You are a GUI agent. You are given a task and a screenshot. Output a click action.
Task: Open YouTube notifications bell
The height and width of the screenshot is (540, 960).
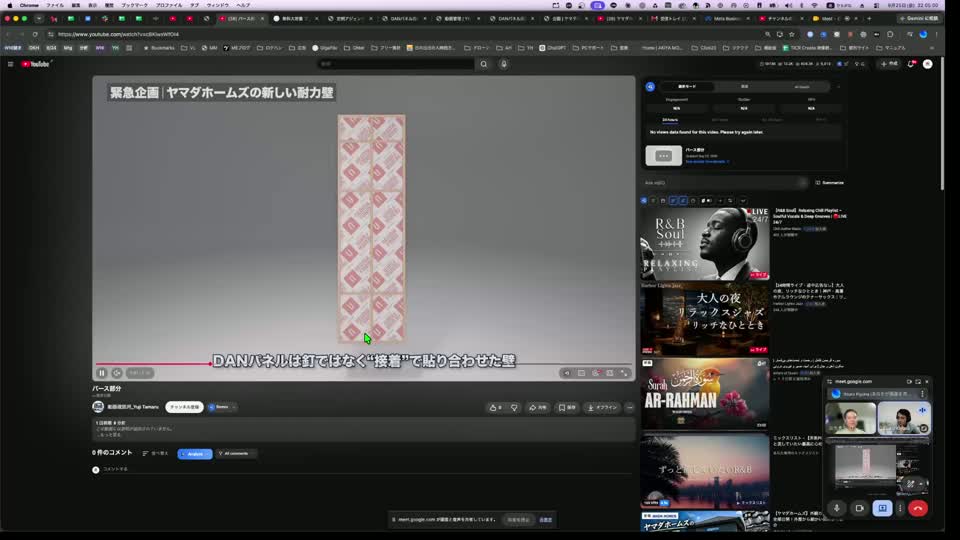click(911, 64)
